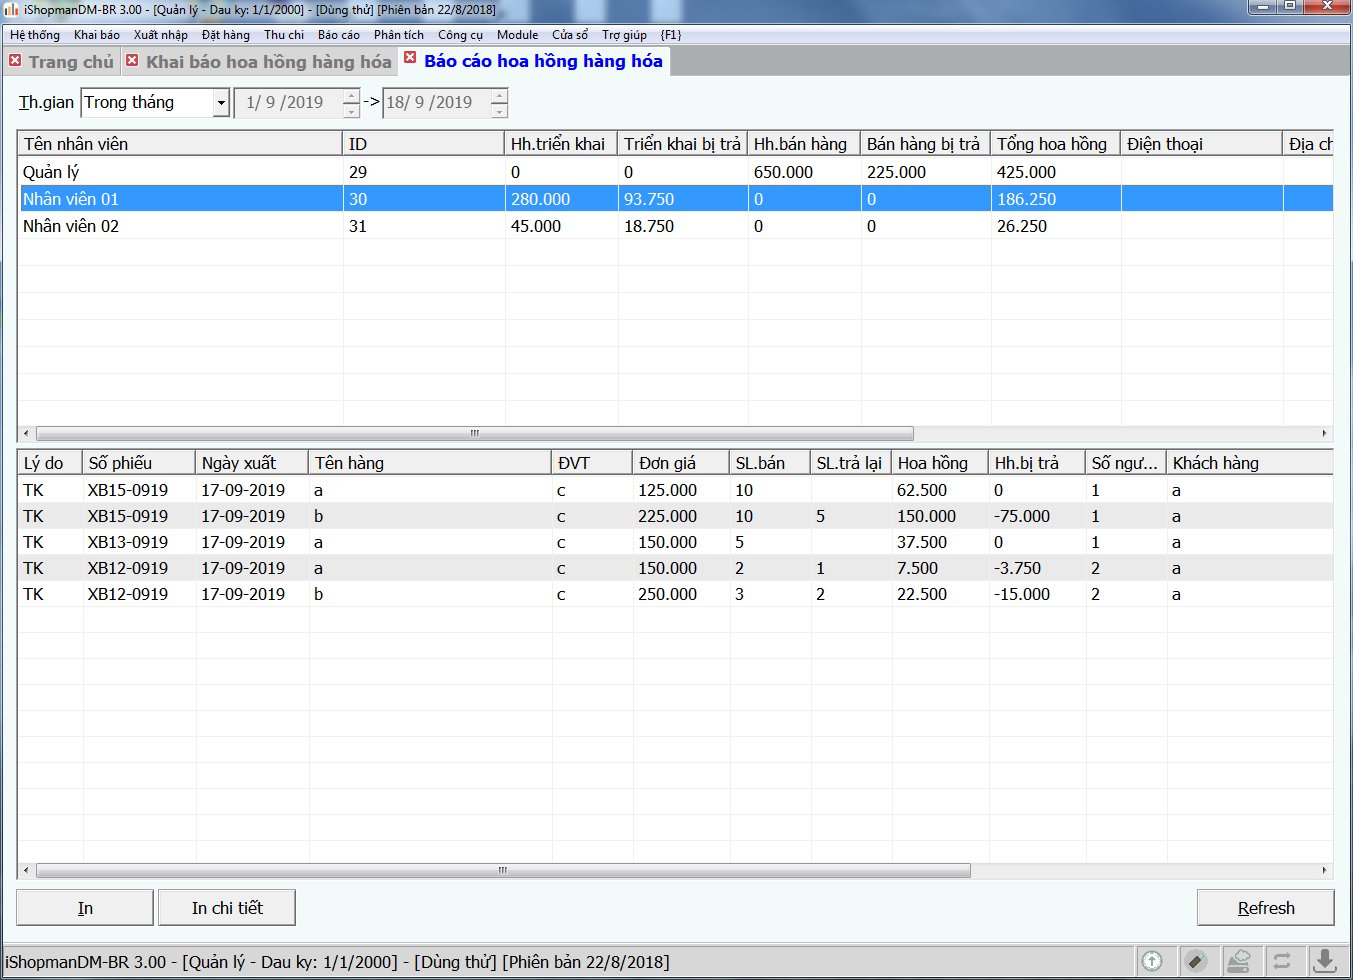The height and width of the screenshot is (980, 1353).
Task: Click the Khách hàng column header
Action: 1250,463
